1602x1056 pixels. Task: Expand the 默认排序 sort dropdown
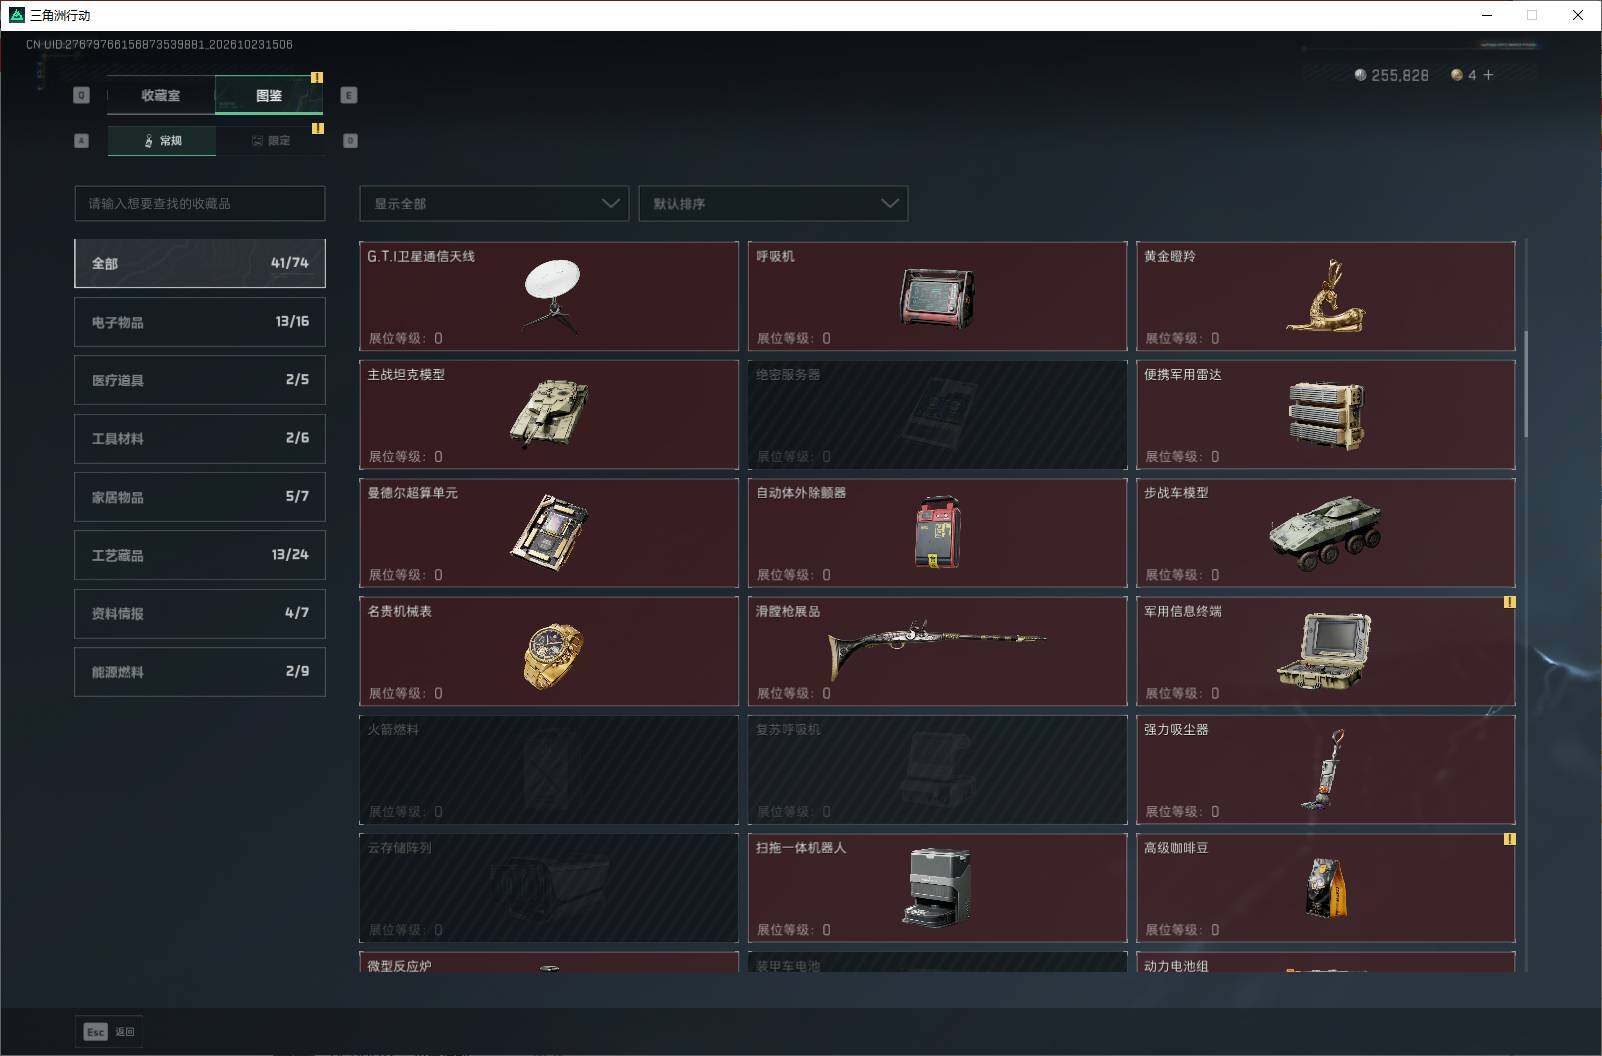[x=773, y=203]
